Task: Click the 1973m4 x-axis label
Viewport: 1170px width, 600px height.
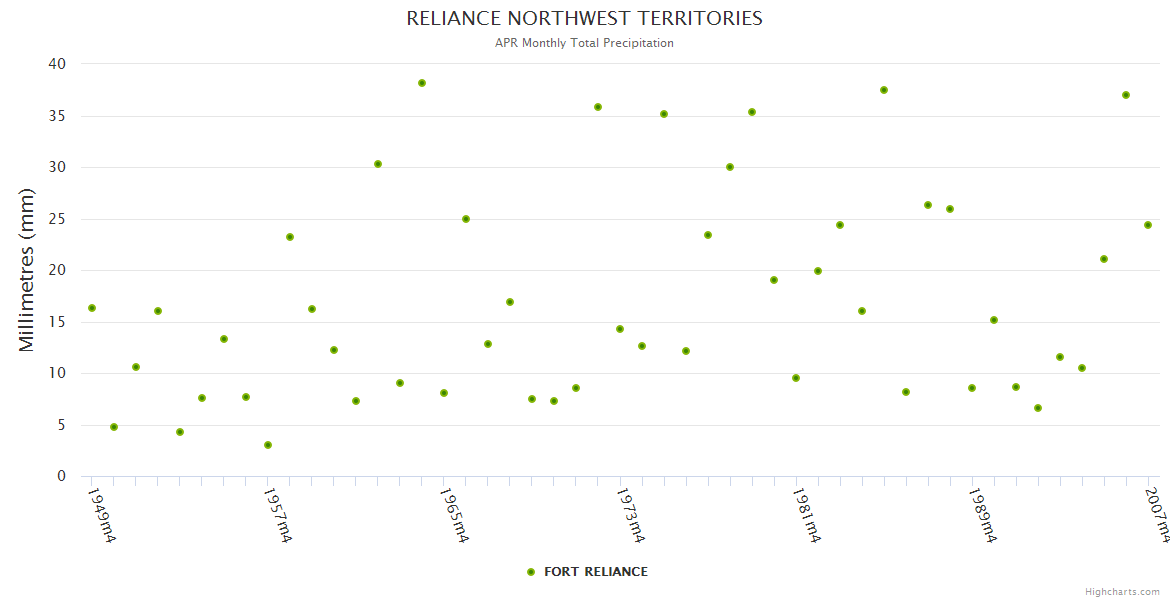Action: click(630, 516)
